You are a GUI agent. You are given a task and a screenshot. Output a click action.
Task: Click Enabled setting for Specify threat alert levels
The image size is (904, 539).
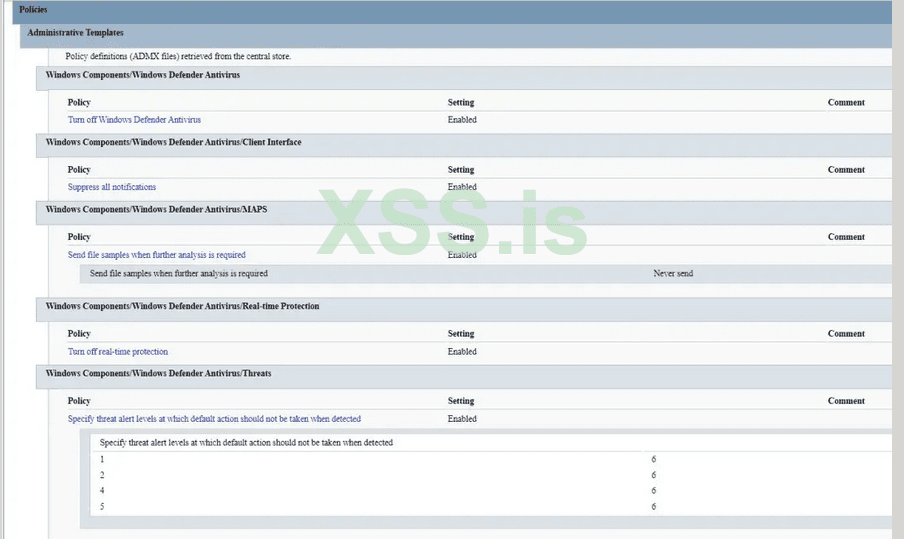462,419
